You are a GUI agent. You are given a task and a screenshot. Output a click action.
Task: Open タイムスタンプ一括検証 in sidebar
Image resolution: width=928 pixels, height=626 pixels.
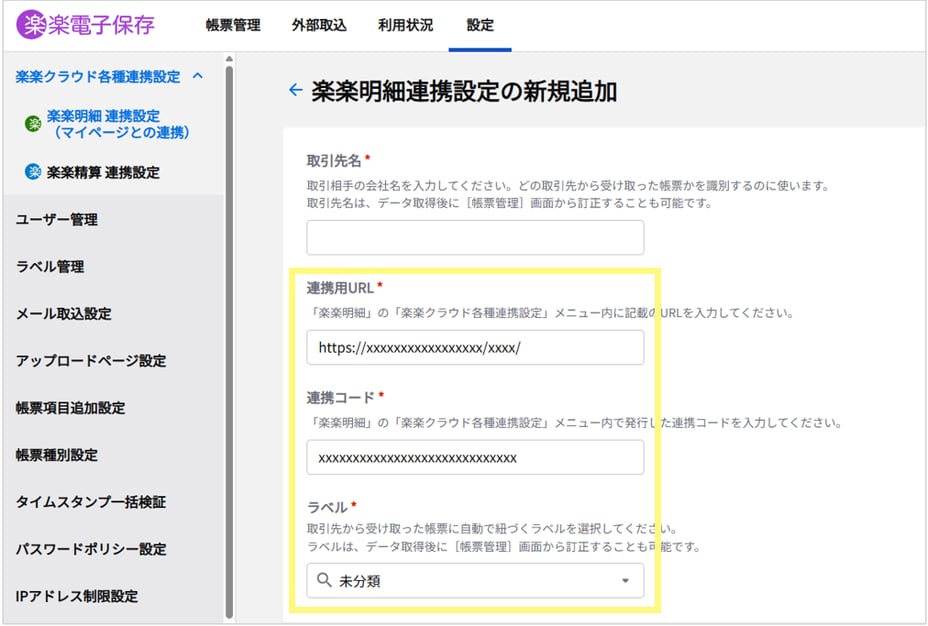tap(91, 502)
